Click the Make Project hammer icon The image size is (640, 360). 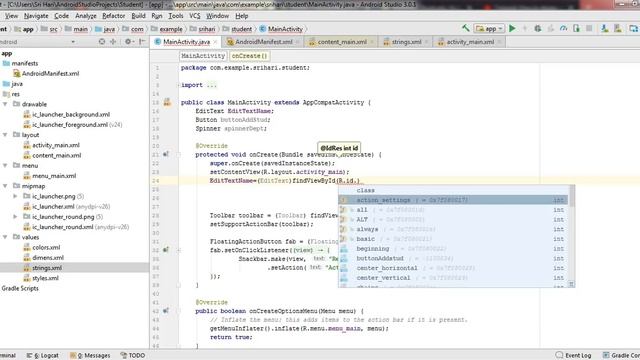pyautogui.click(x=466, y=28)
